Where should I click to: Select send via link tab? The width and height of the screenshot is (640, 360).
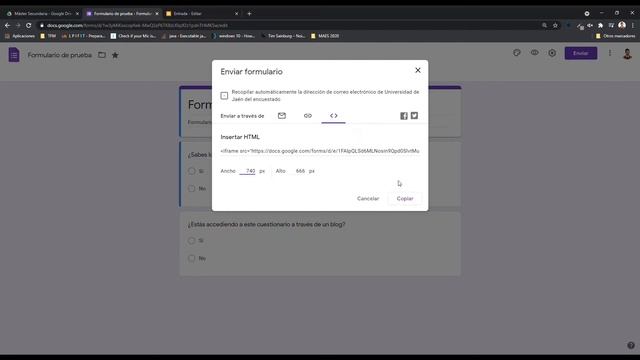click(308, 116)
